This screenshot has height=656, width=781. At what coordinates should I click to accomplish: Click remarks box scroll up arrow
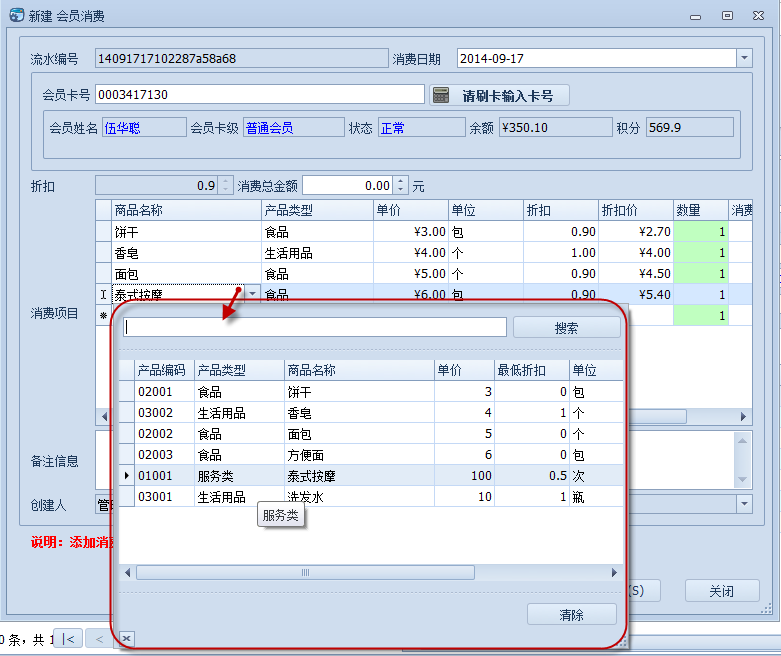pyautogui.click(x=742, y=440)
